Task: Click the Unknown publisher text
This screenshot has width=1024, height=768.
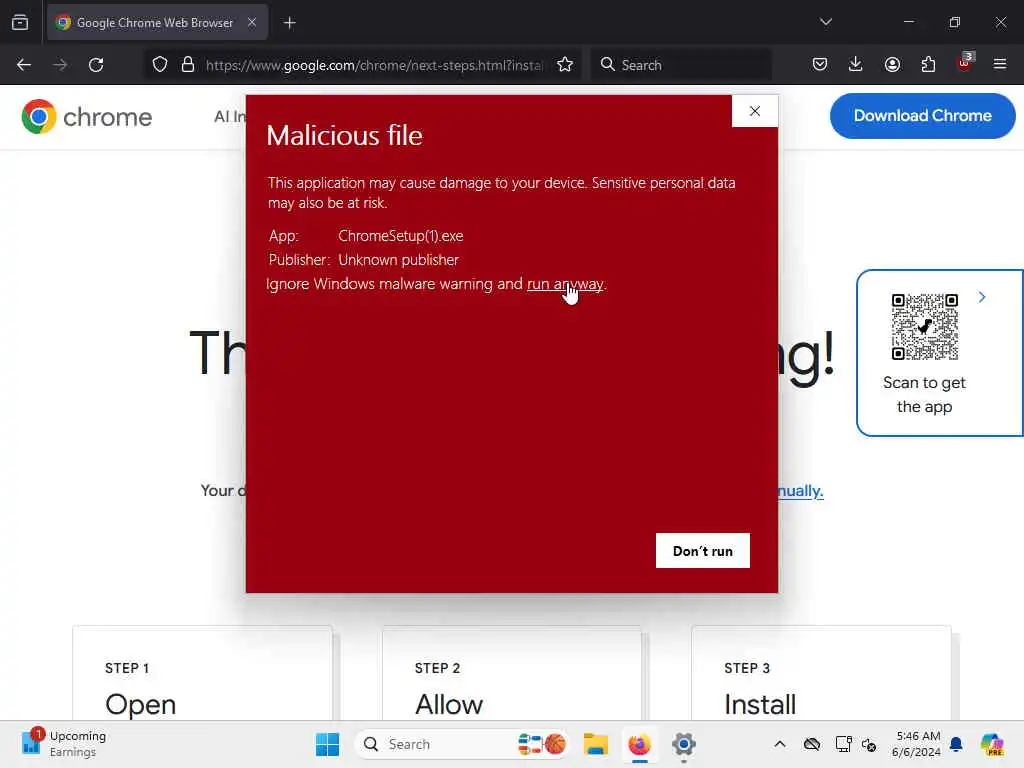Action: pos(398,260)
